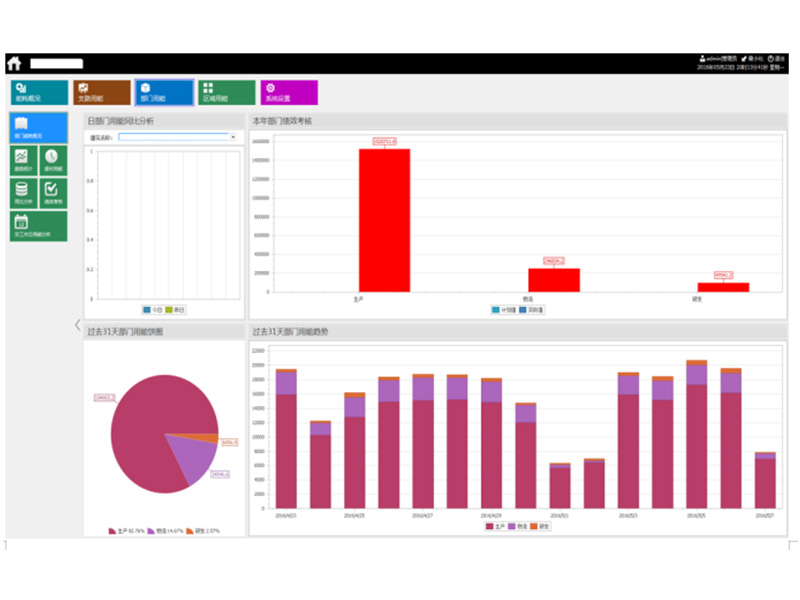Click the orange value label beside the pie
Viewport: 800px width, 600px height.
click(x=229, y=442)
